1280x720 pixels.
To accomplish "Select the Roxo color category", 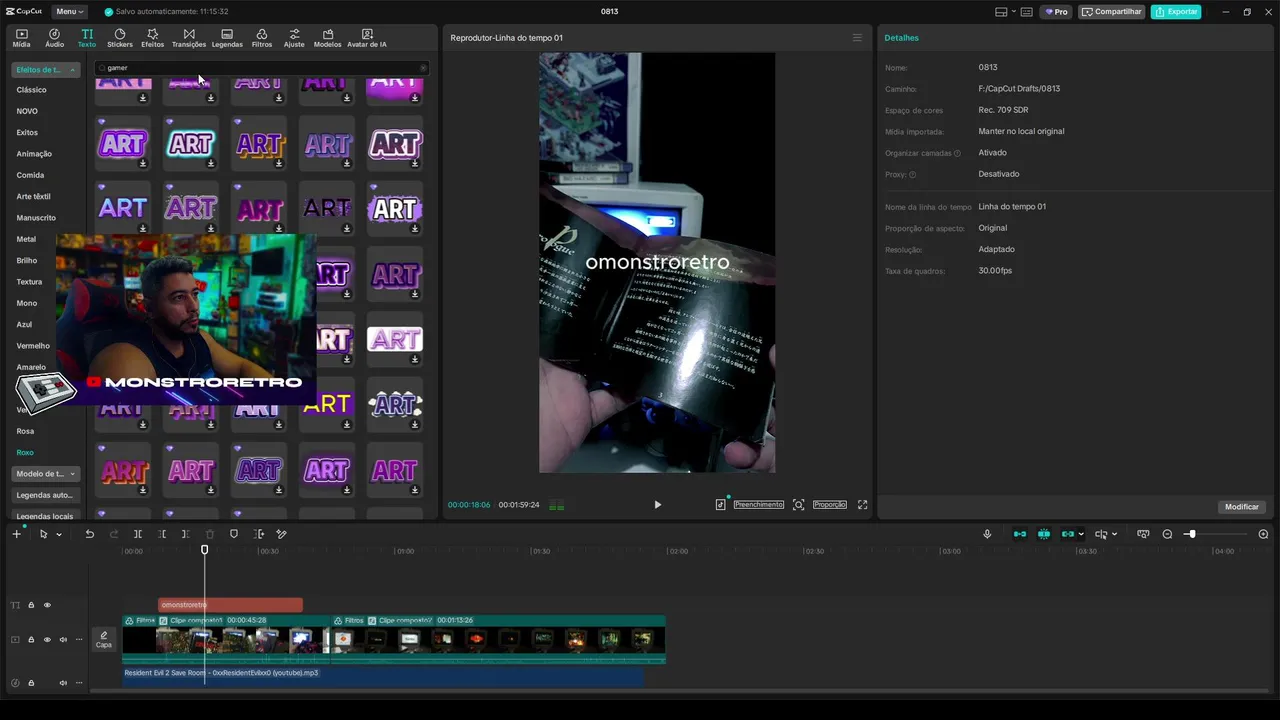I will point(25,453).
